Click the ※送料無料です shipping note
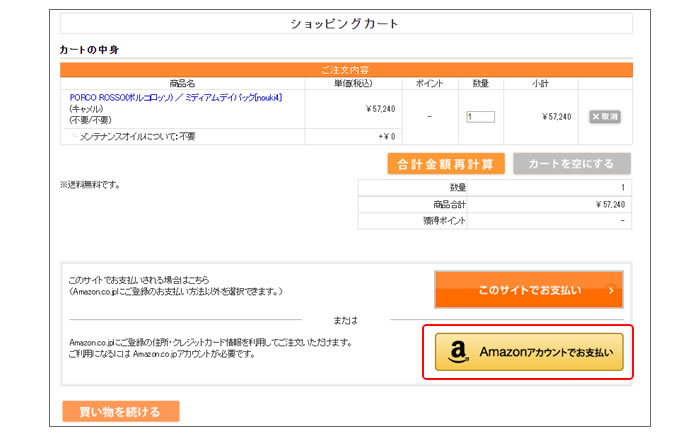Viewport: 700px width, 442px height. (x=90, y=185)
